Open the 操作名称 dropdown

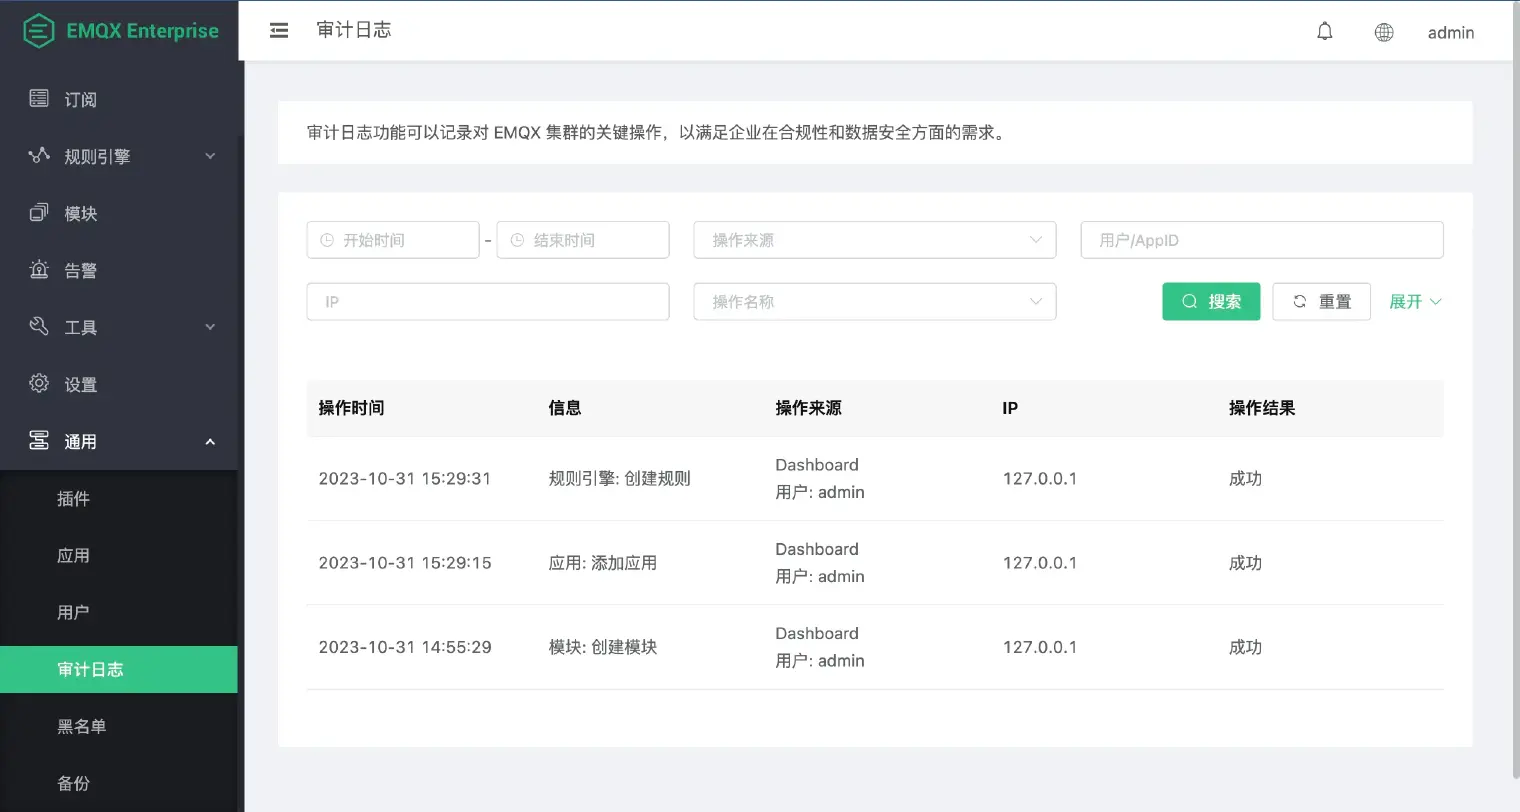[x=875, y=302]
